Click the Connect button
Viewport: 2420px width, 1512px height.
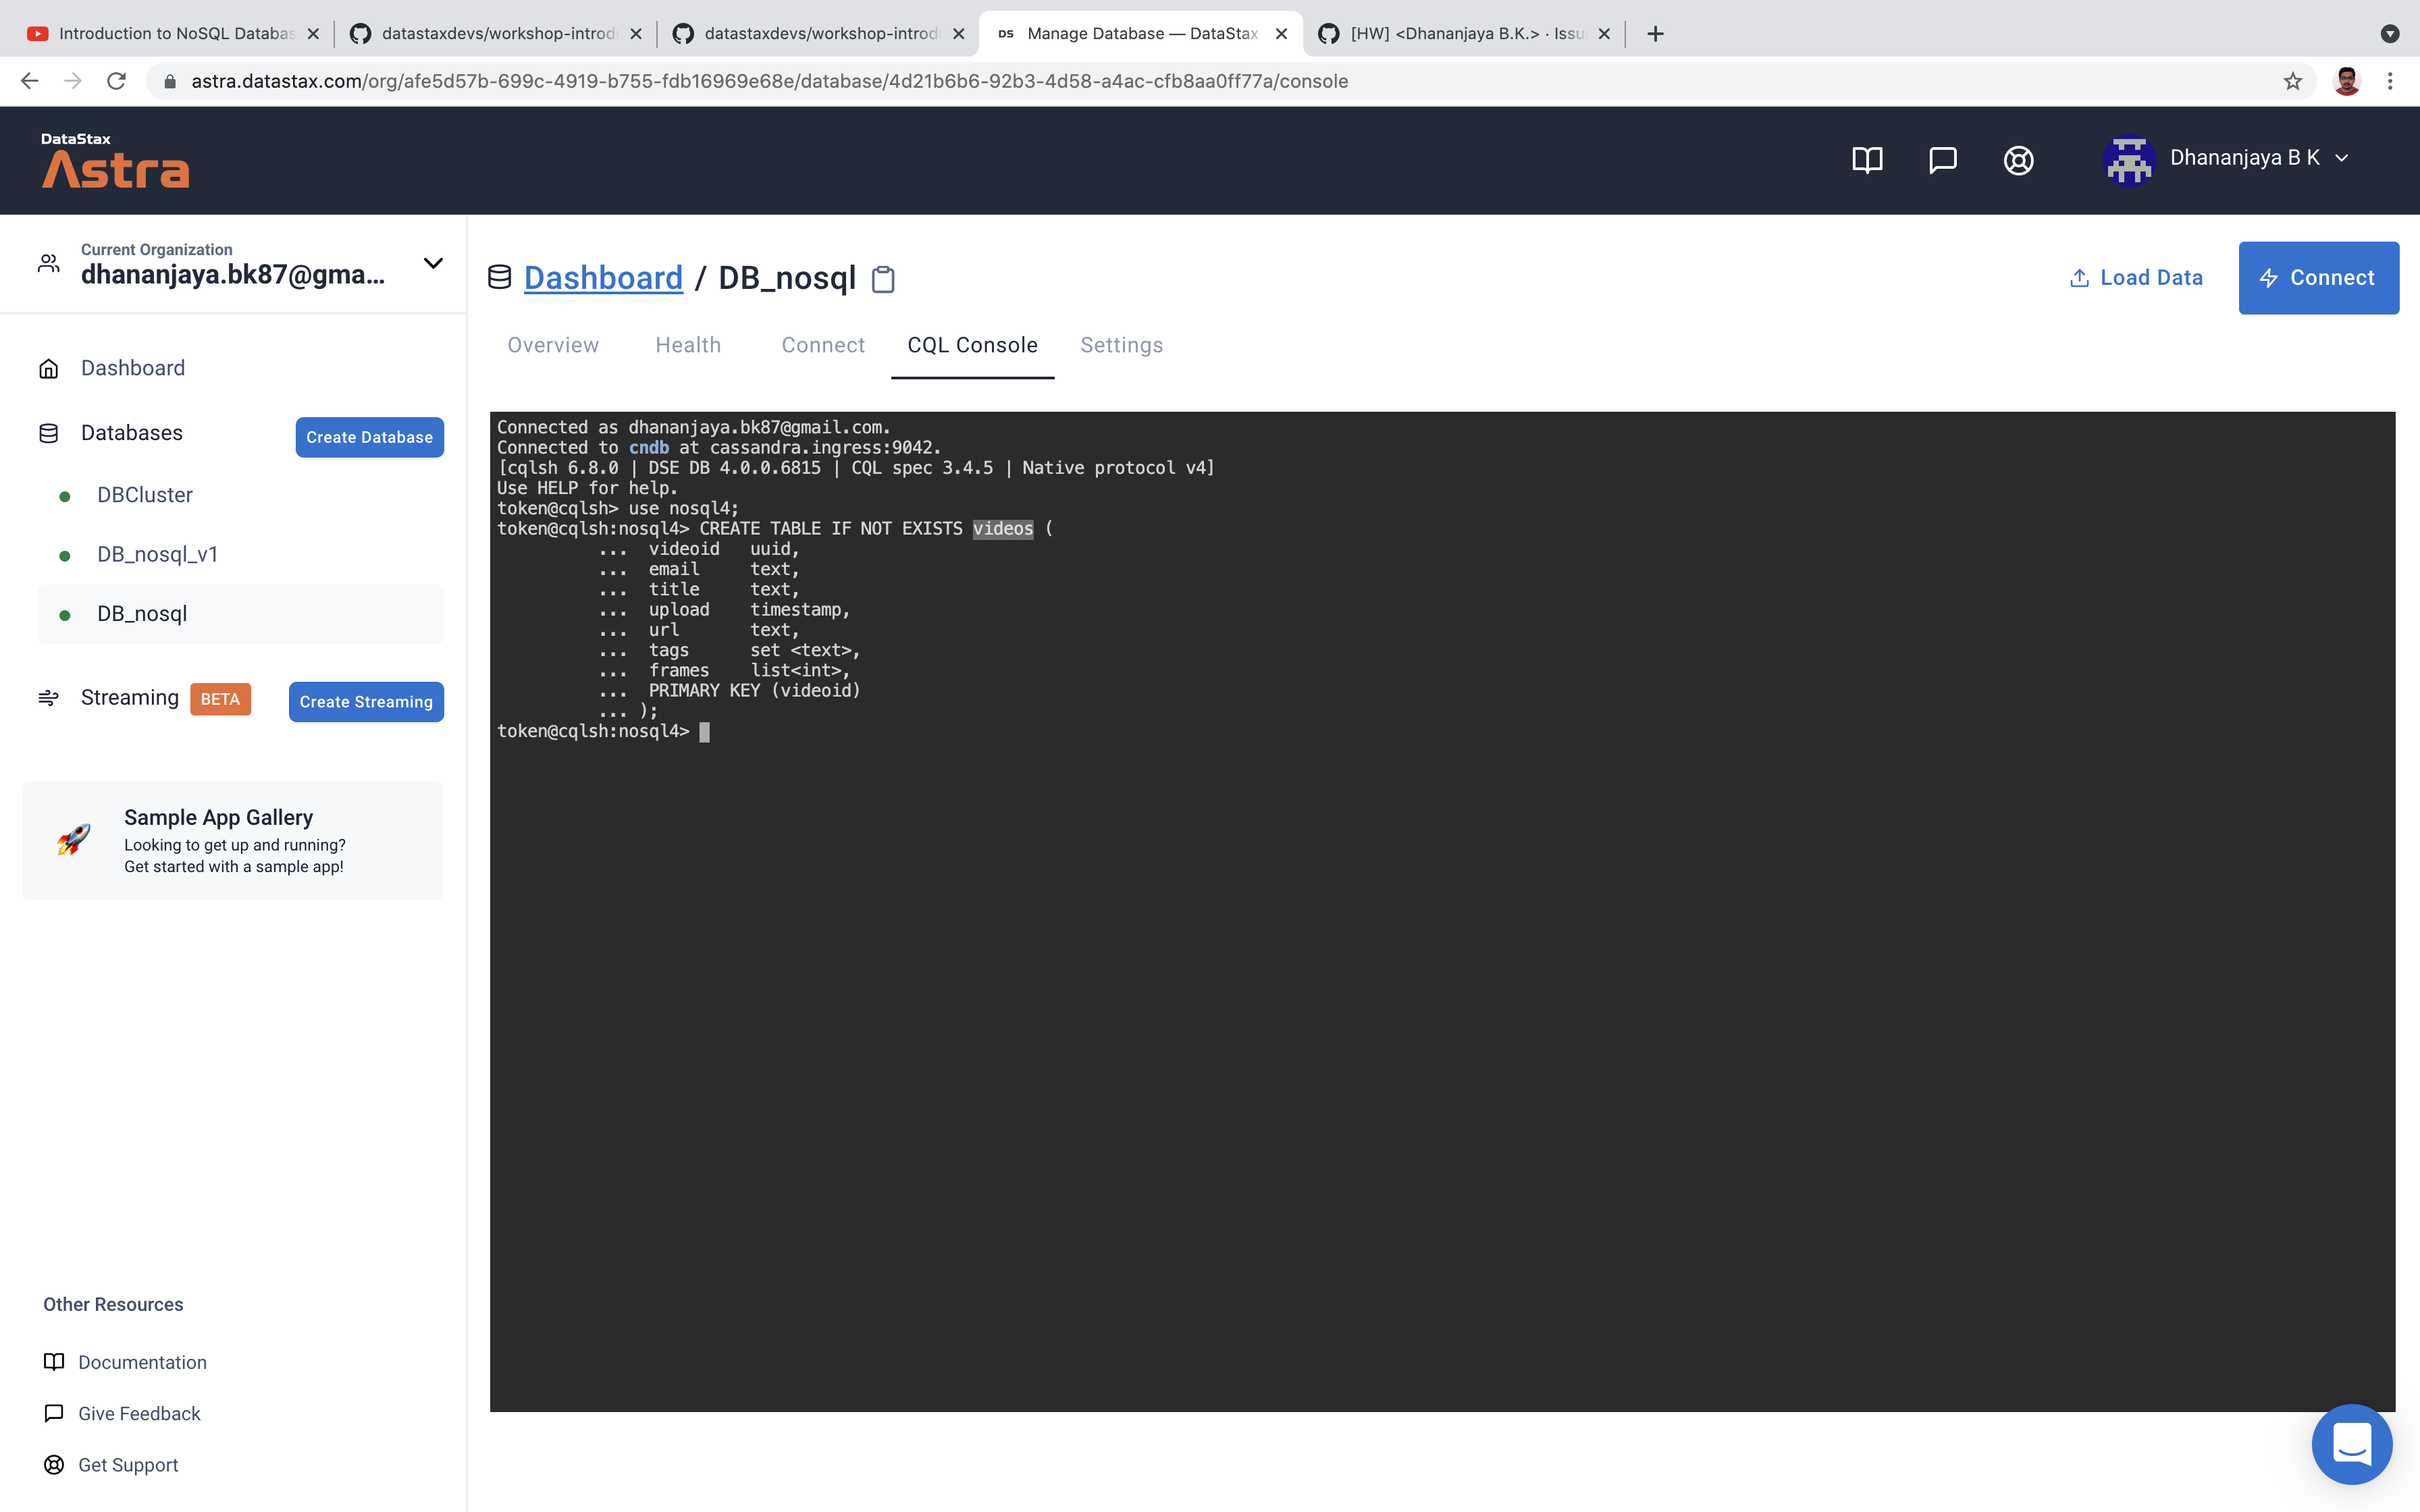[2318, 277]
